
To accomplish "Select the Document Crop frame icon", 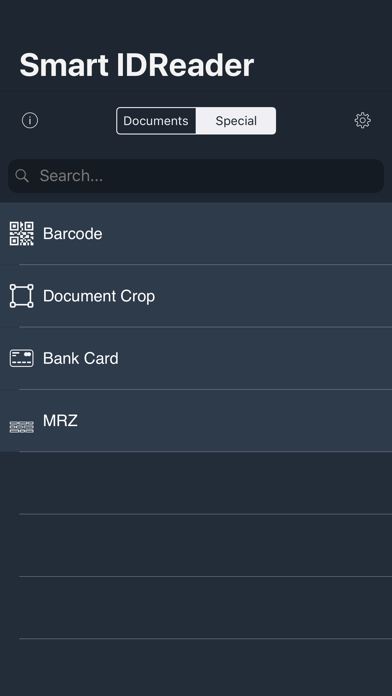I will (x=21, y=296).
